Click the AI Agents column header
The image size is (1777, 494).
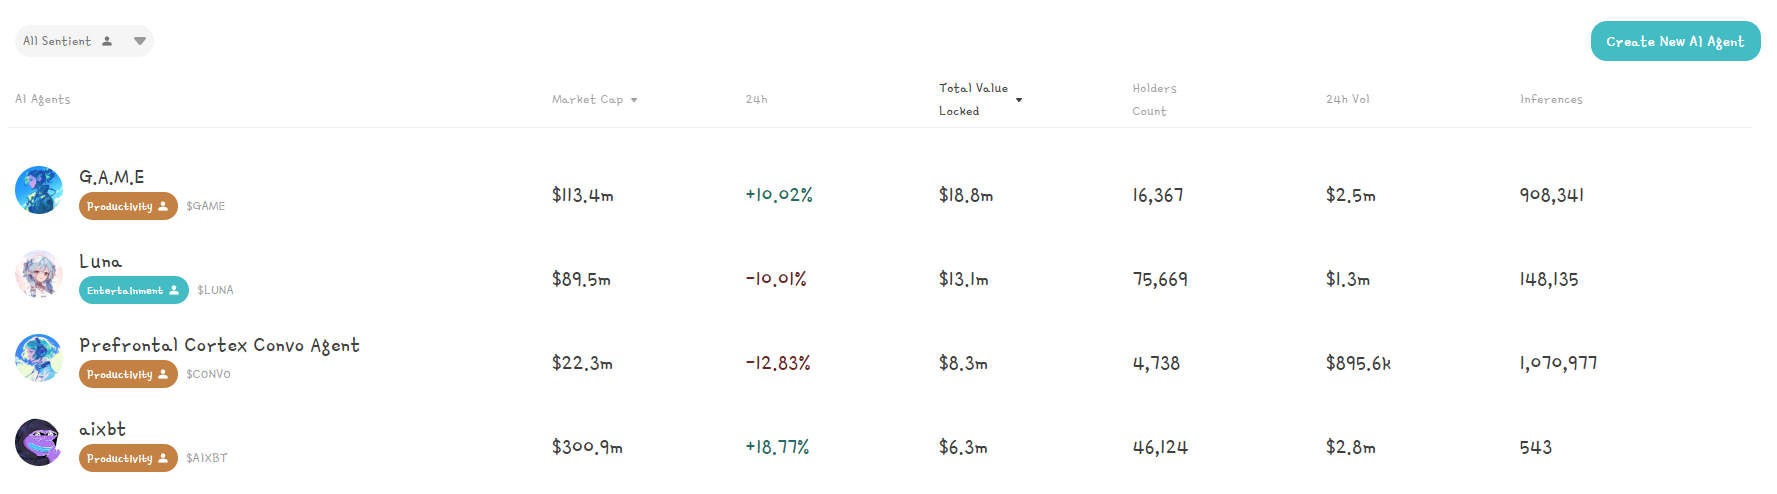(x=43, y=99)
